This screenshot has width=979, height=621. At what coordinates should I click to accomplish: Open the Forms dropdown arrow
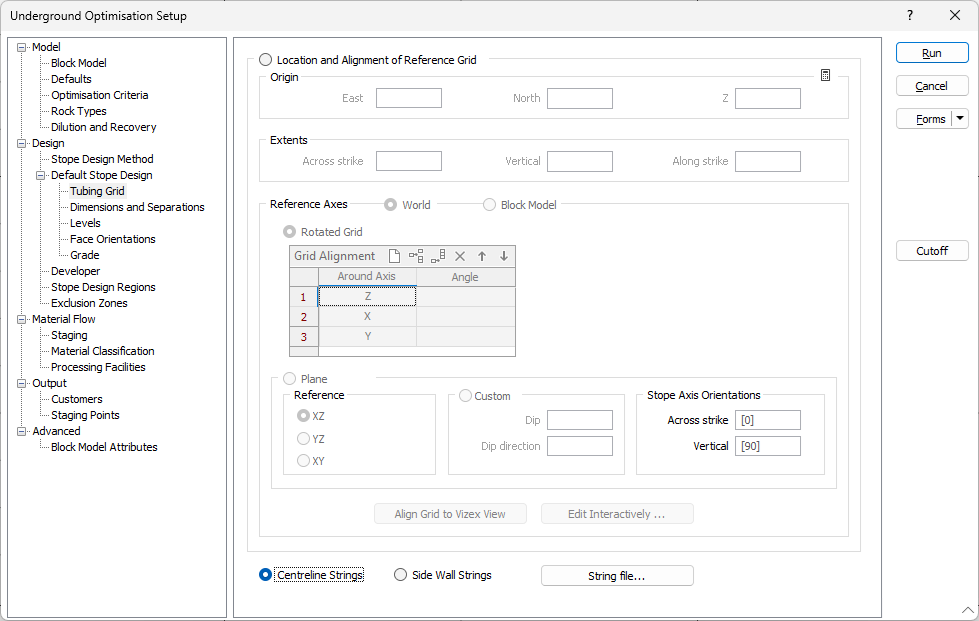click(961, 118)
